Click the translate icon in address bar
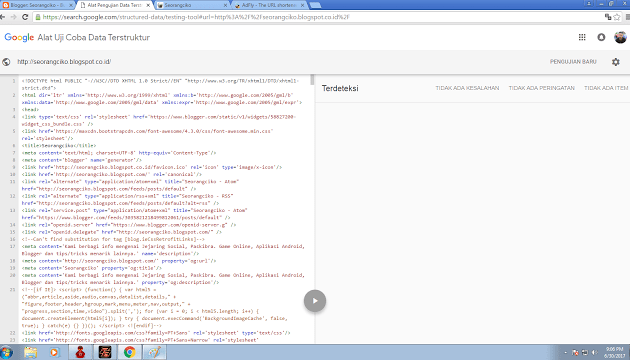This screenshot has height=360, width=630. coord(608,17)
